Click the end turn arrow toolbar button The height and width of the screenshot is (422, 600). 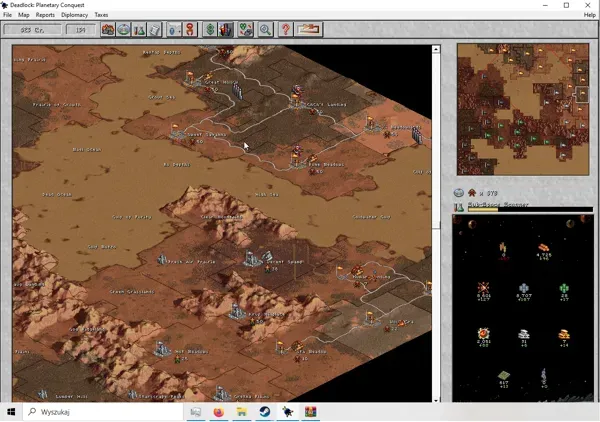tap(308, 29)
